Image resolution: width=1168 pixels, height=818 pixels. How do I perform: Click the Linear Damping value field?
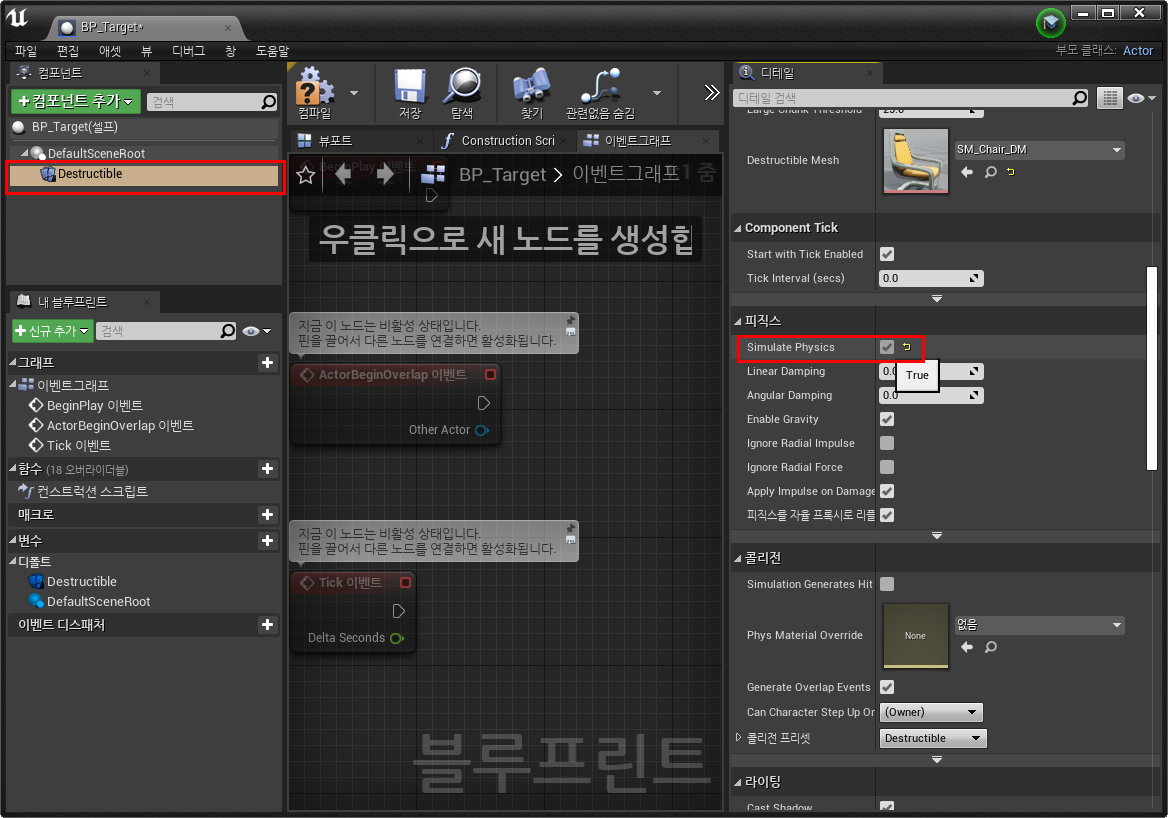(x=931, y=372)
